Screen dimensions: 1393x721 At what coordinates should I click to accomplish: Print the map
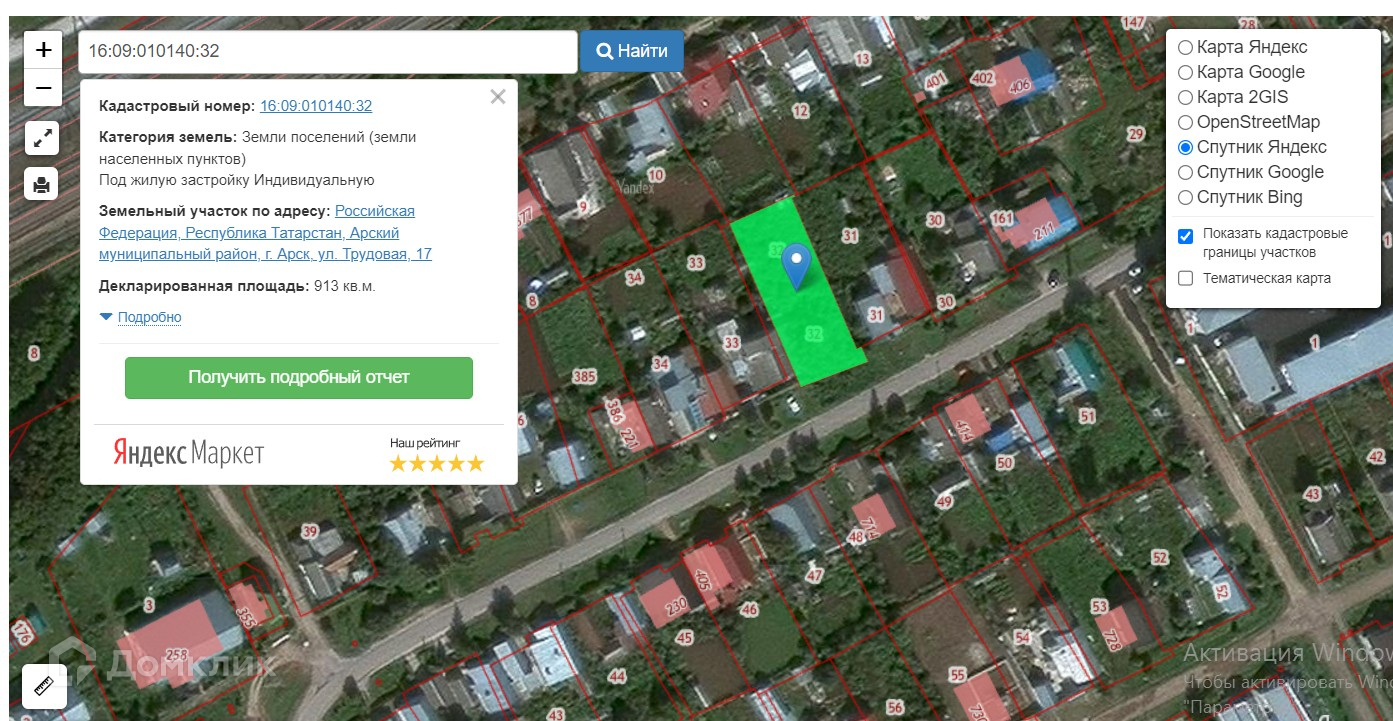click(43, 184)
